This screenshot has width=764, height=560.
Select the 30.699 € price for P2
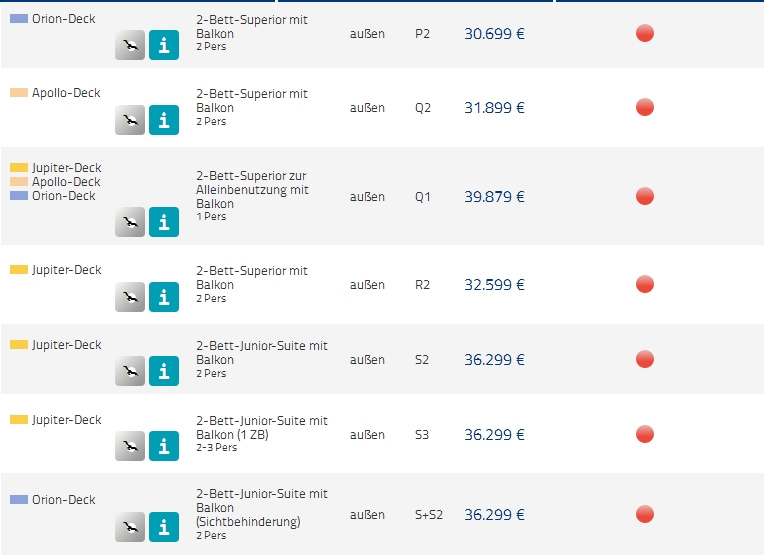tap(494, 34)
